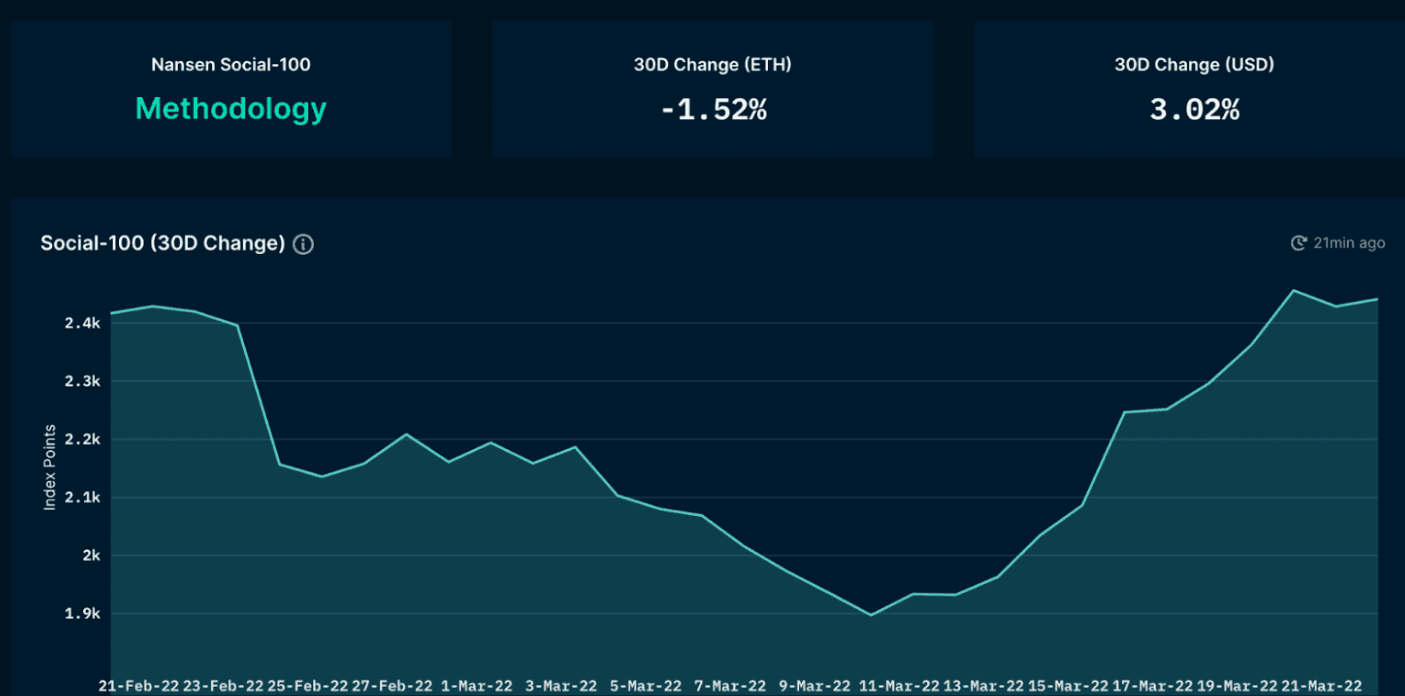Click the 1.9k y-axis tick label
This screenshot has width=1405, height=696.
[x=81, y=614]
